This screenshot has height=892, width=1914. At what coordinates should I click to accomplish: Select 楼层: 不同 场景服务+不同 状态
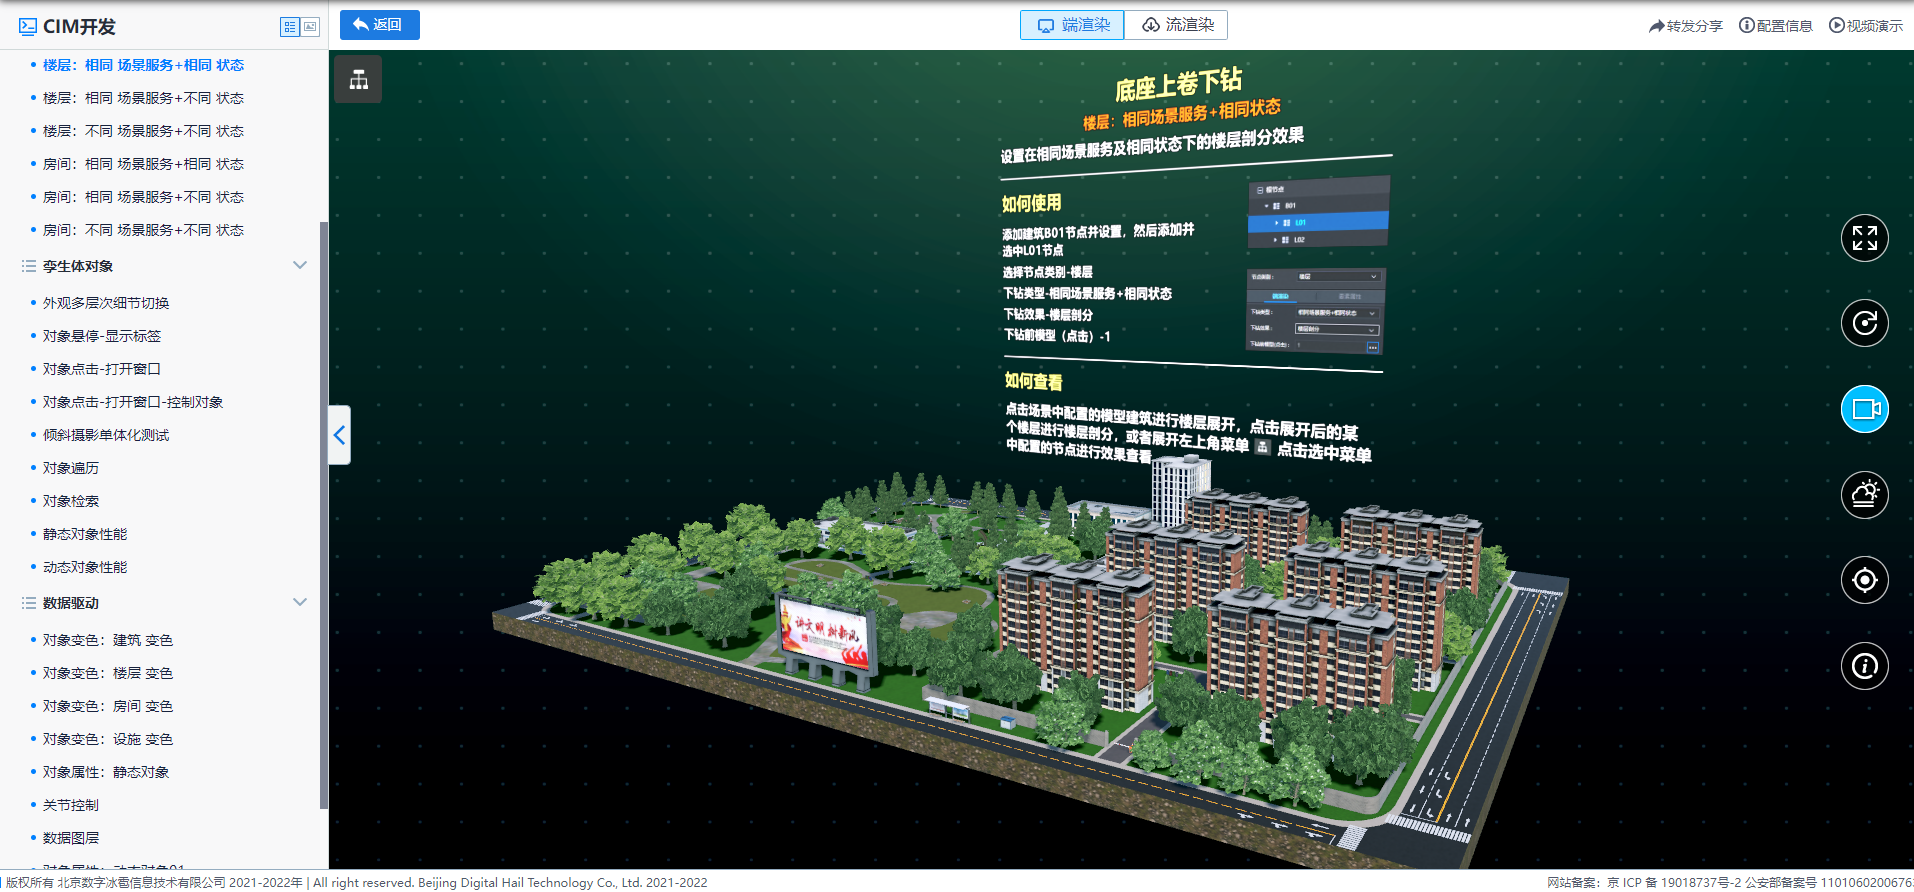[143, 131]
